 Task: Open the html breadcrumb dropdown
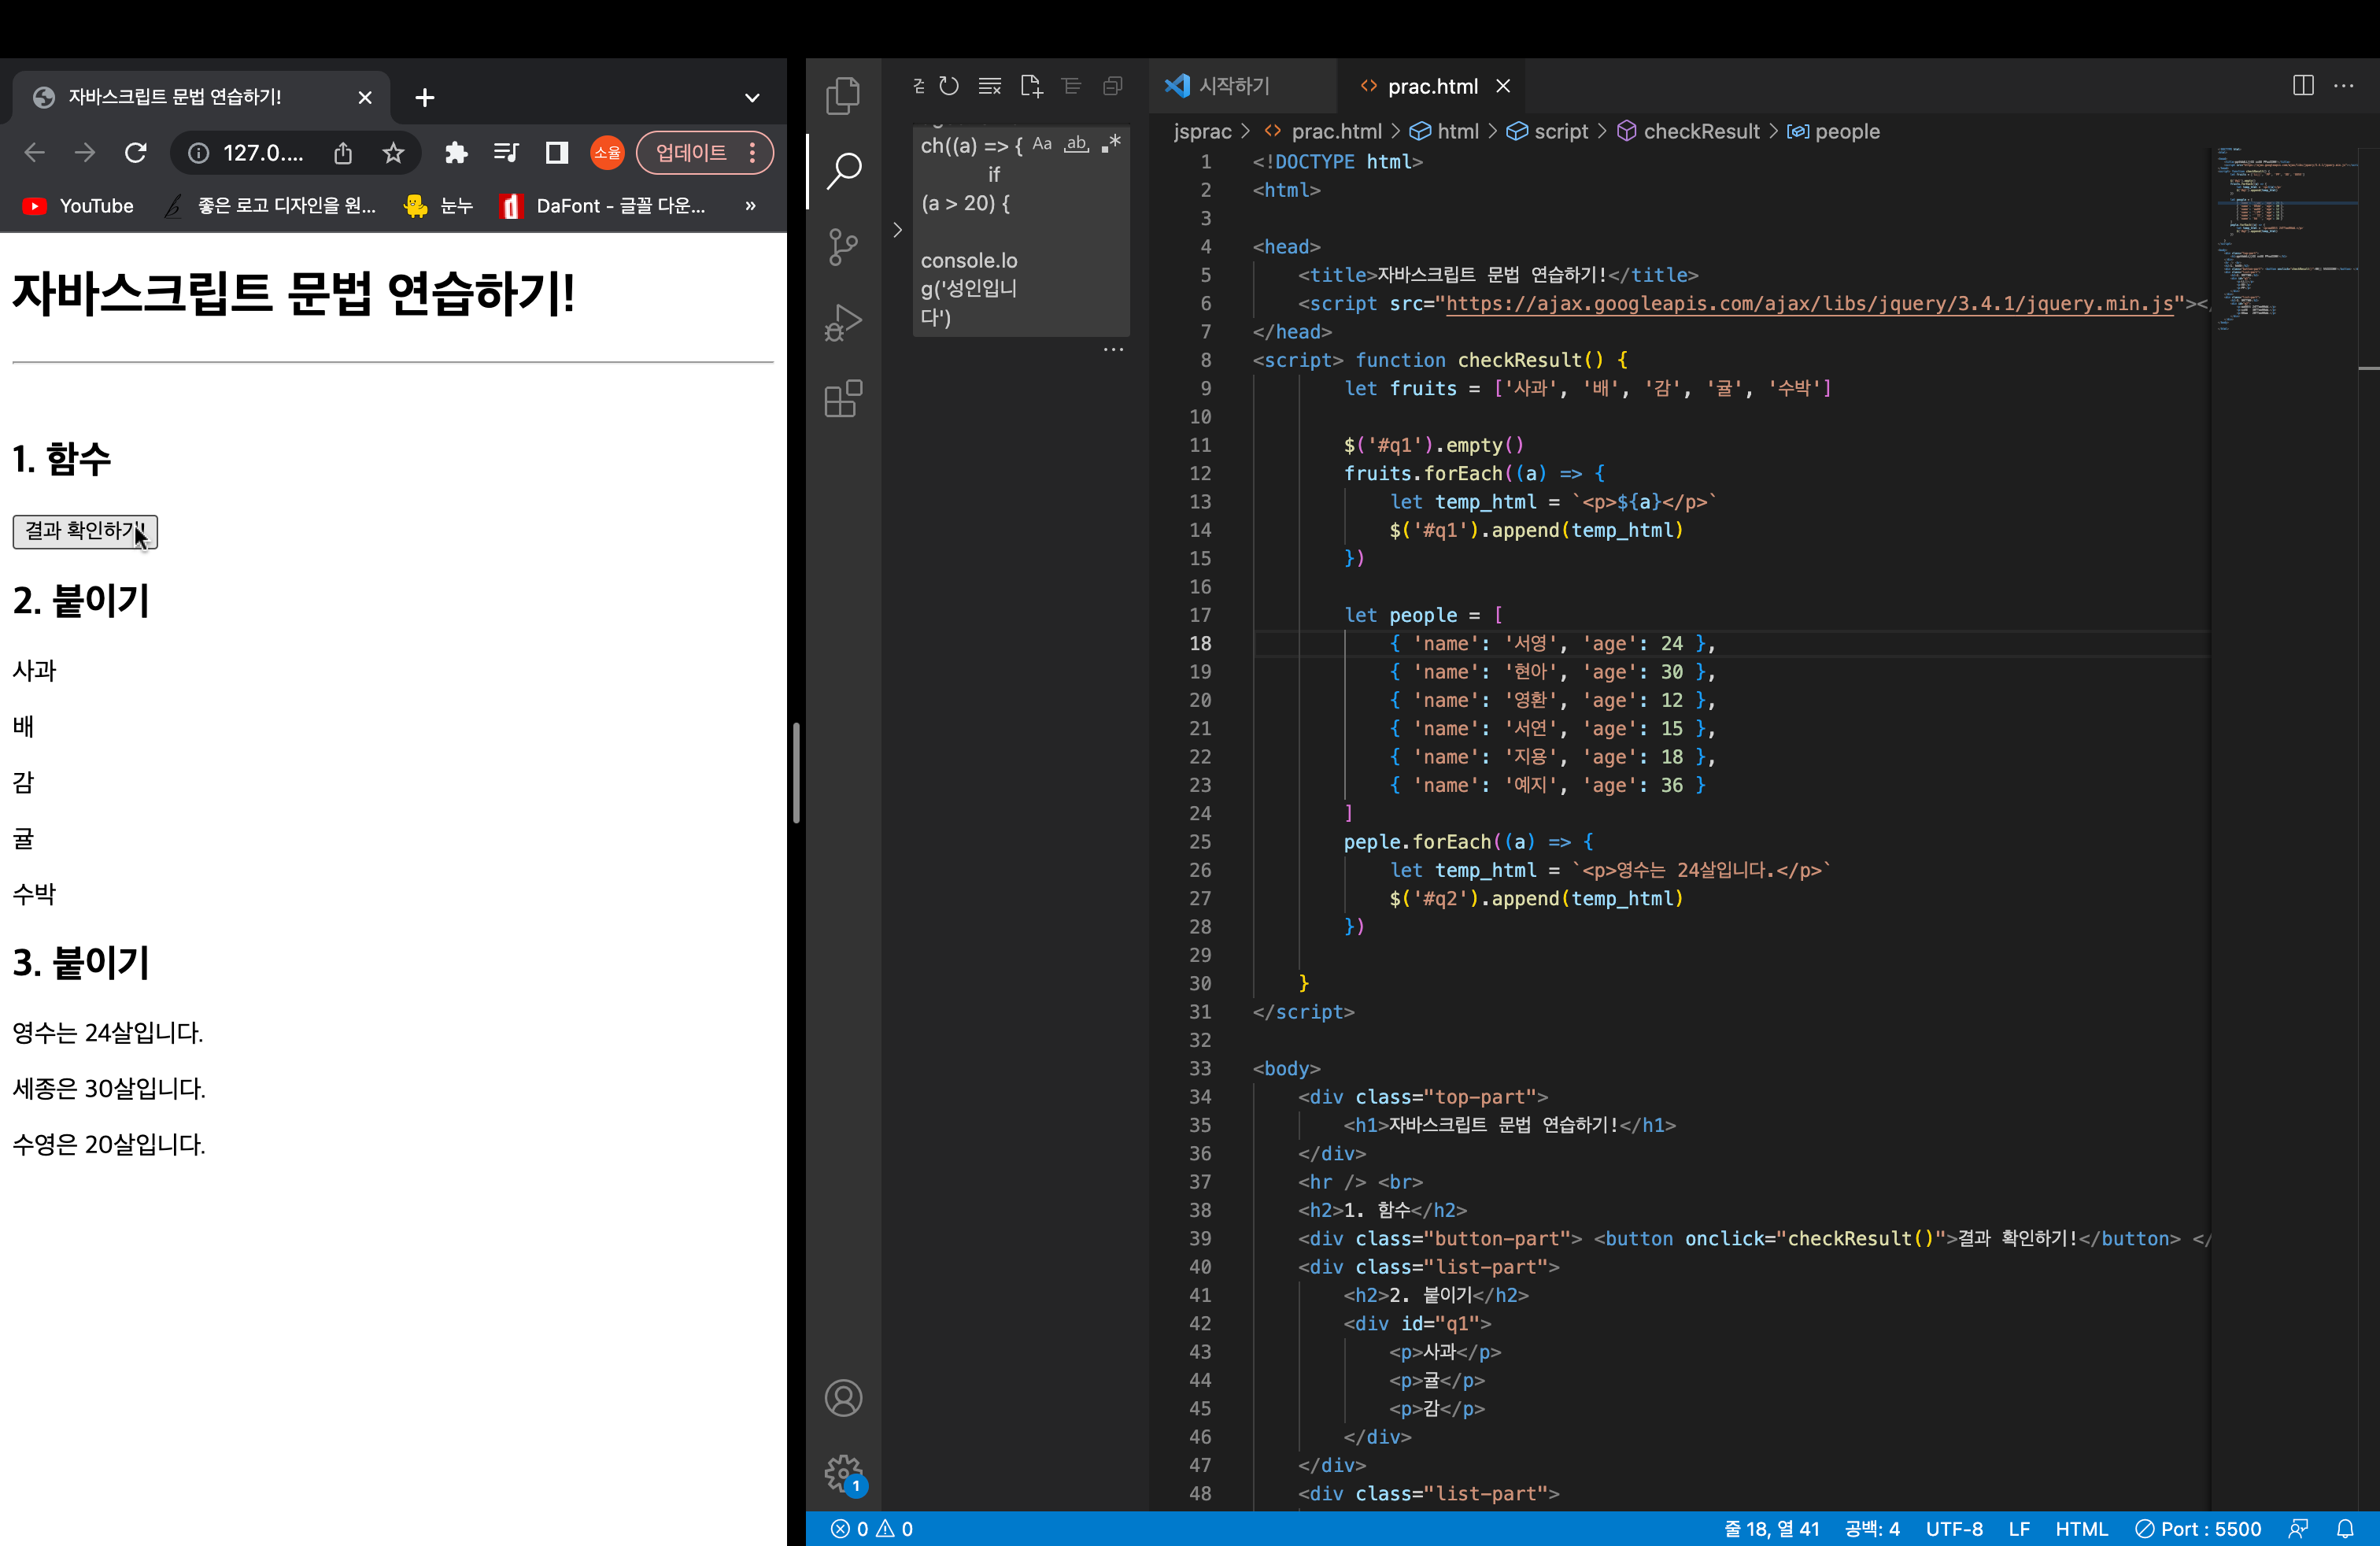1444,131
